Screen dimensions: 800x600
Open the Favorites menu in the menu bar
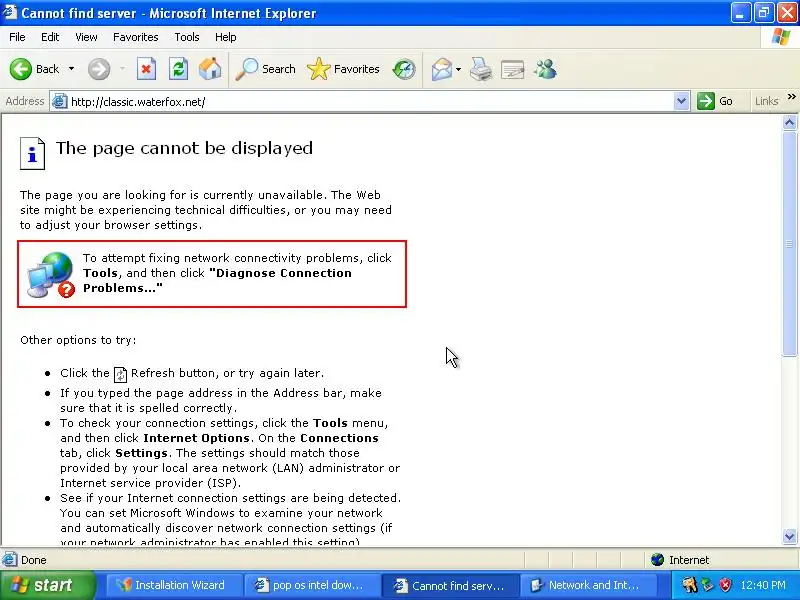[x=136, y=37]
